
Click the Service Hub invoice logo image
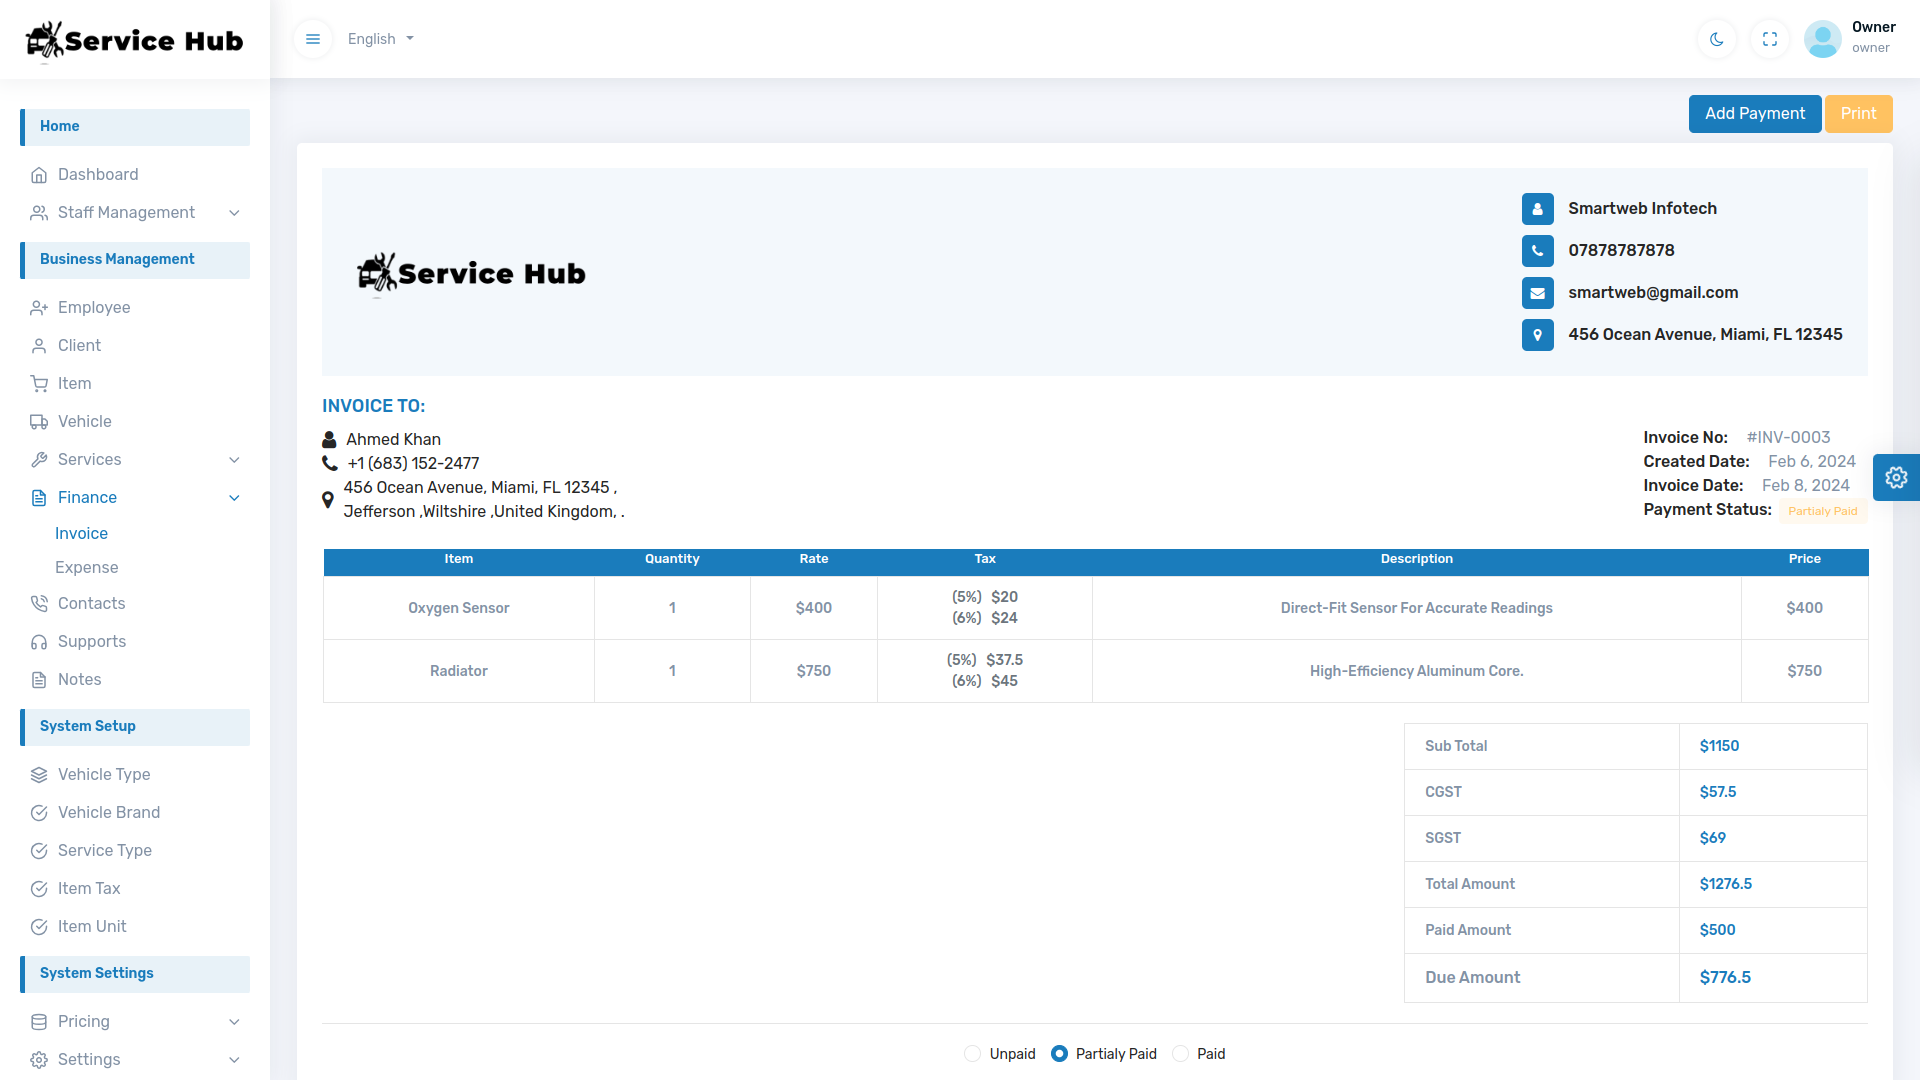[x=471, y=273]
